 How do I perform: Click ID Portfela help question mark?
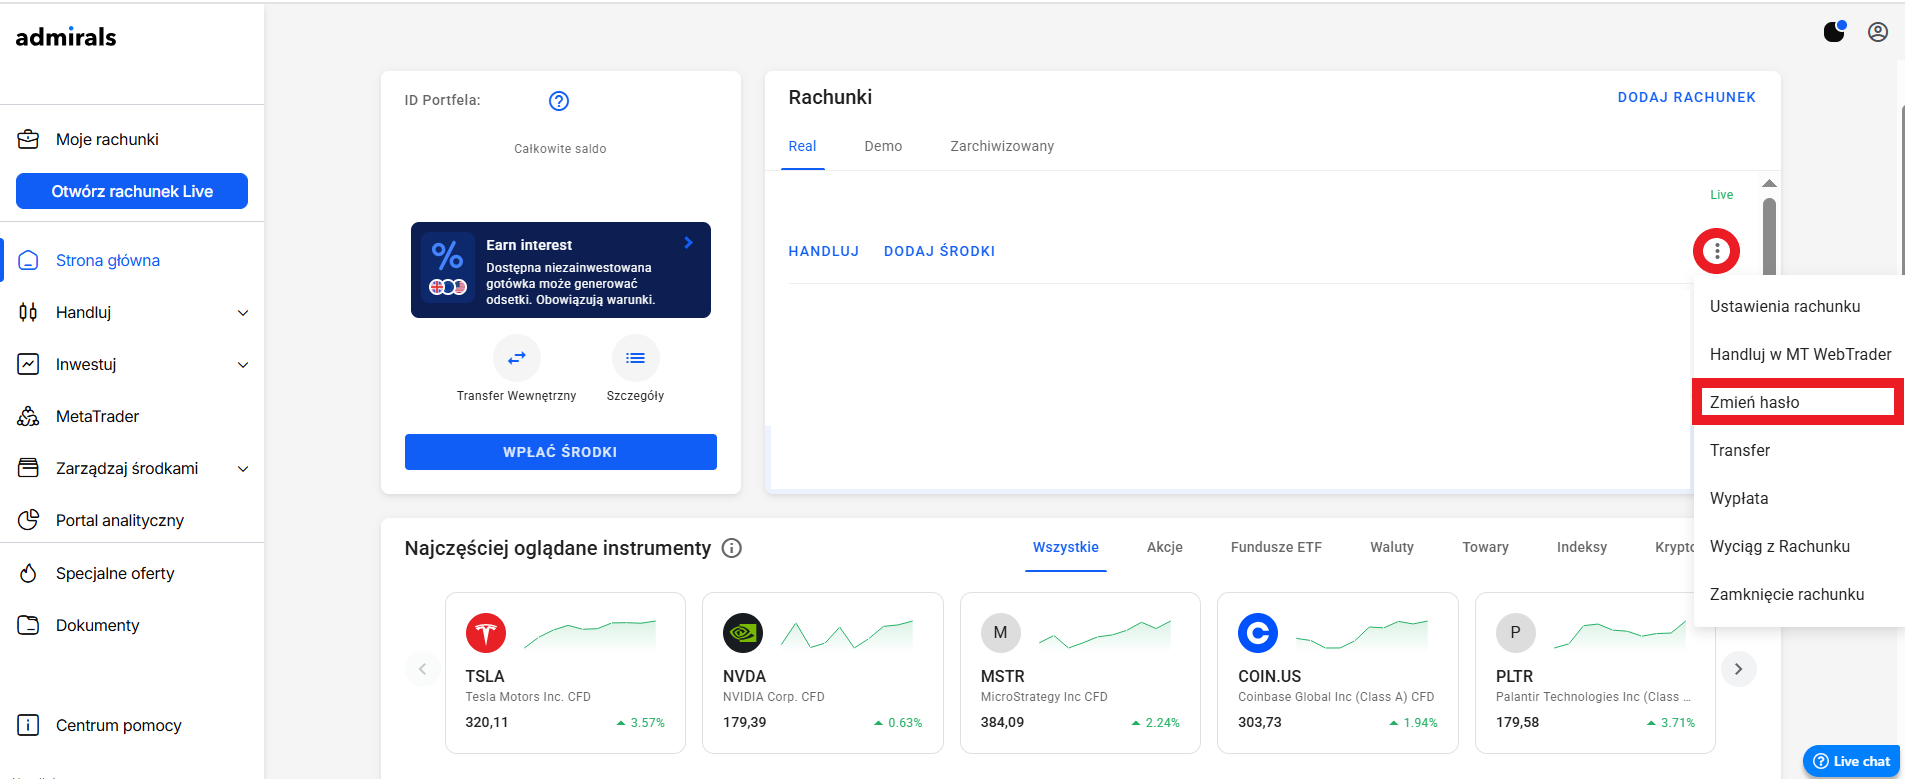pos(559,101)
